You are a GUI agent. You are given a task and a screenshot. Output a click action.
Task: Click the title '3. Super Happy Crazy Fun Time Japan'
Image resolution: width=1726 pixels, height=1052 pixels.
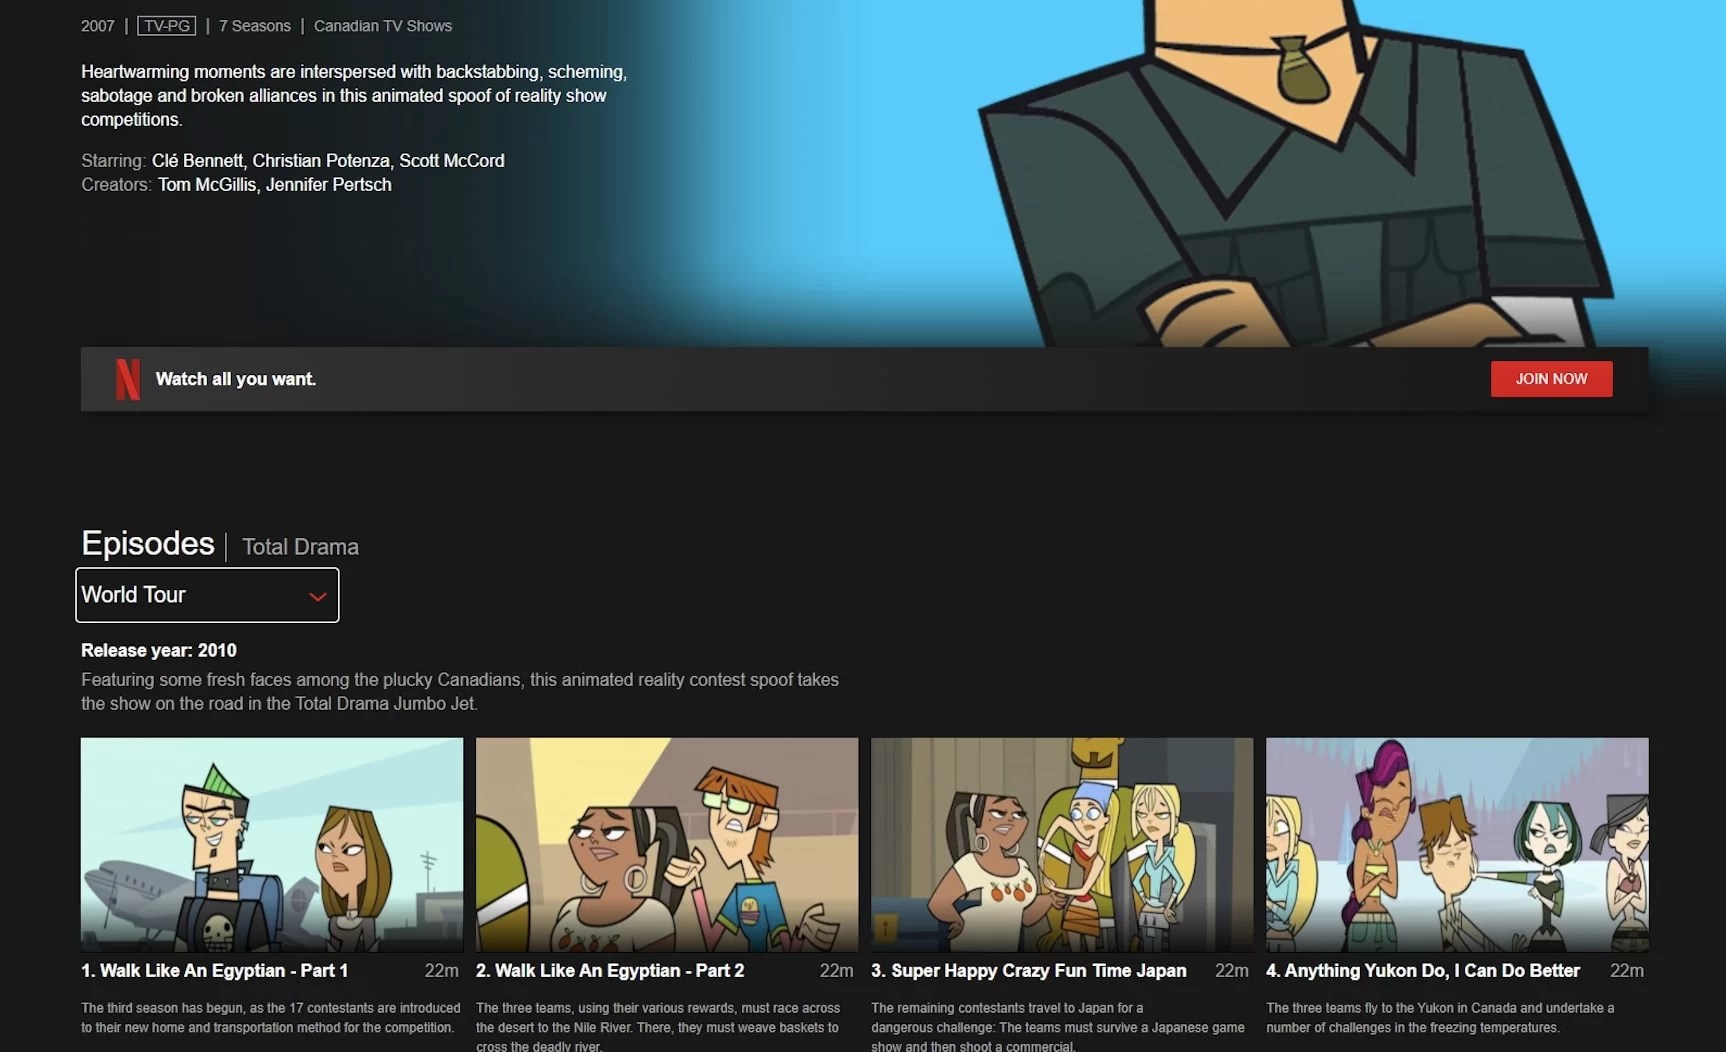[x=1029, y=971]
